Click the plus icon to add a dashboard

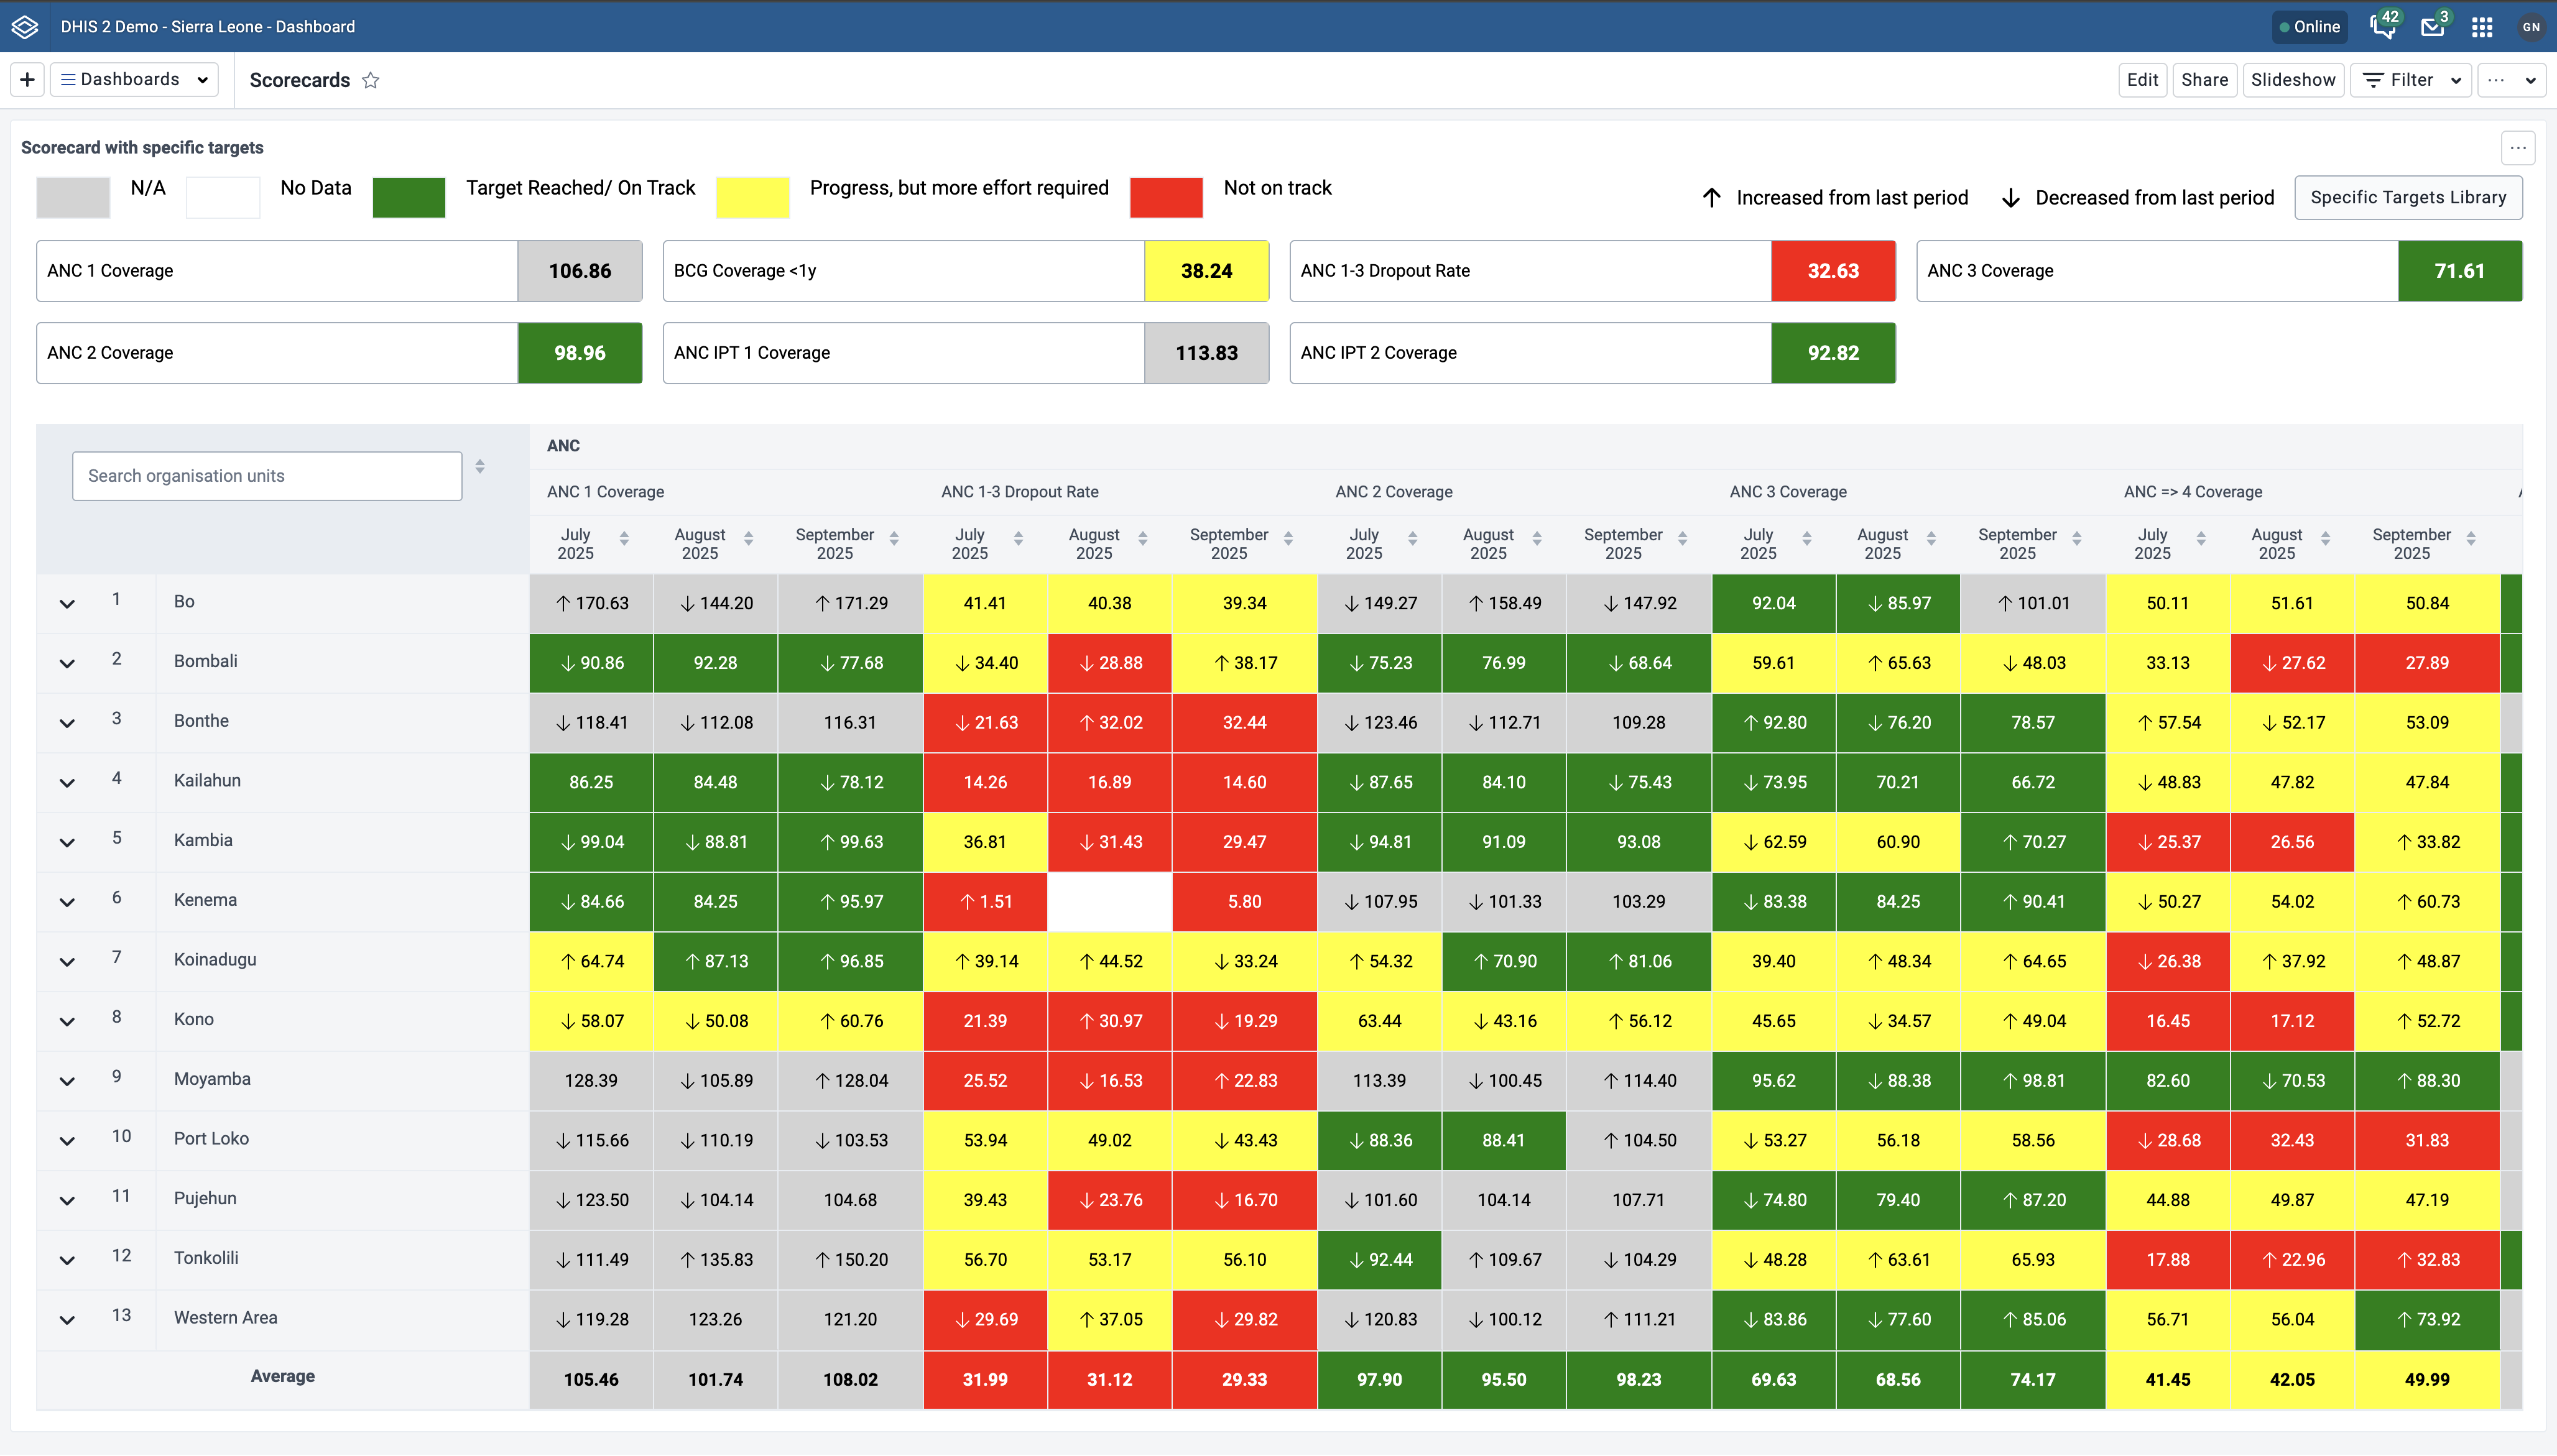[x=27, y=80]
